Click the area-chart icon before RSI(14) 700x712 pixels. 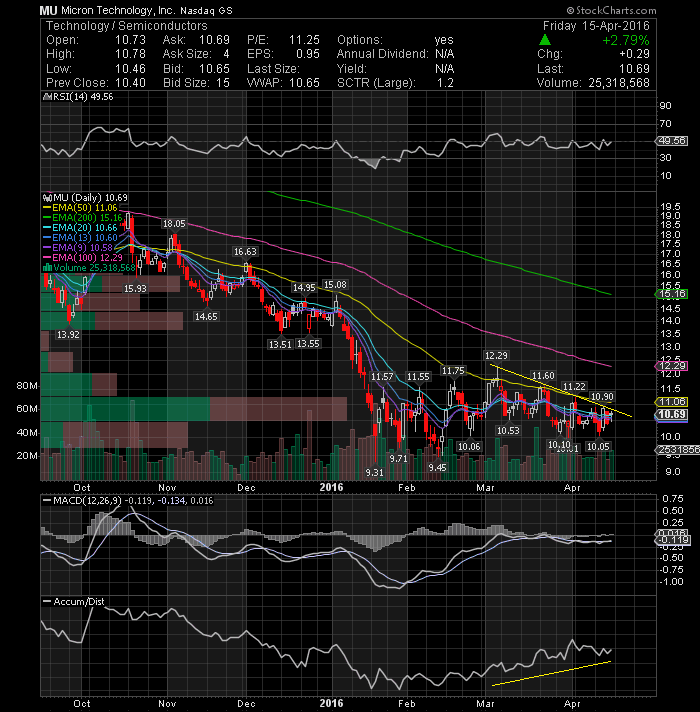(47, 97)
